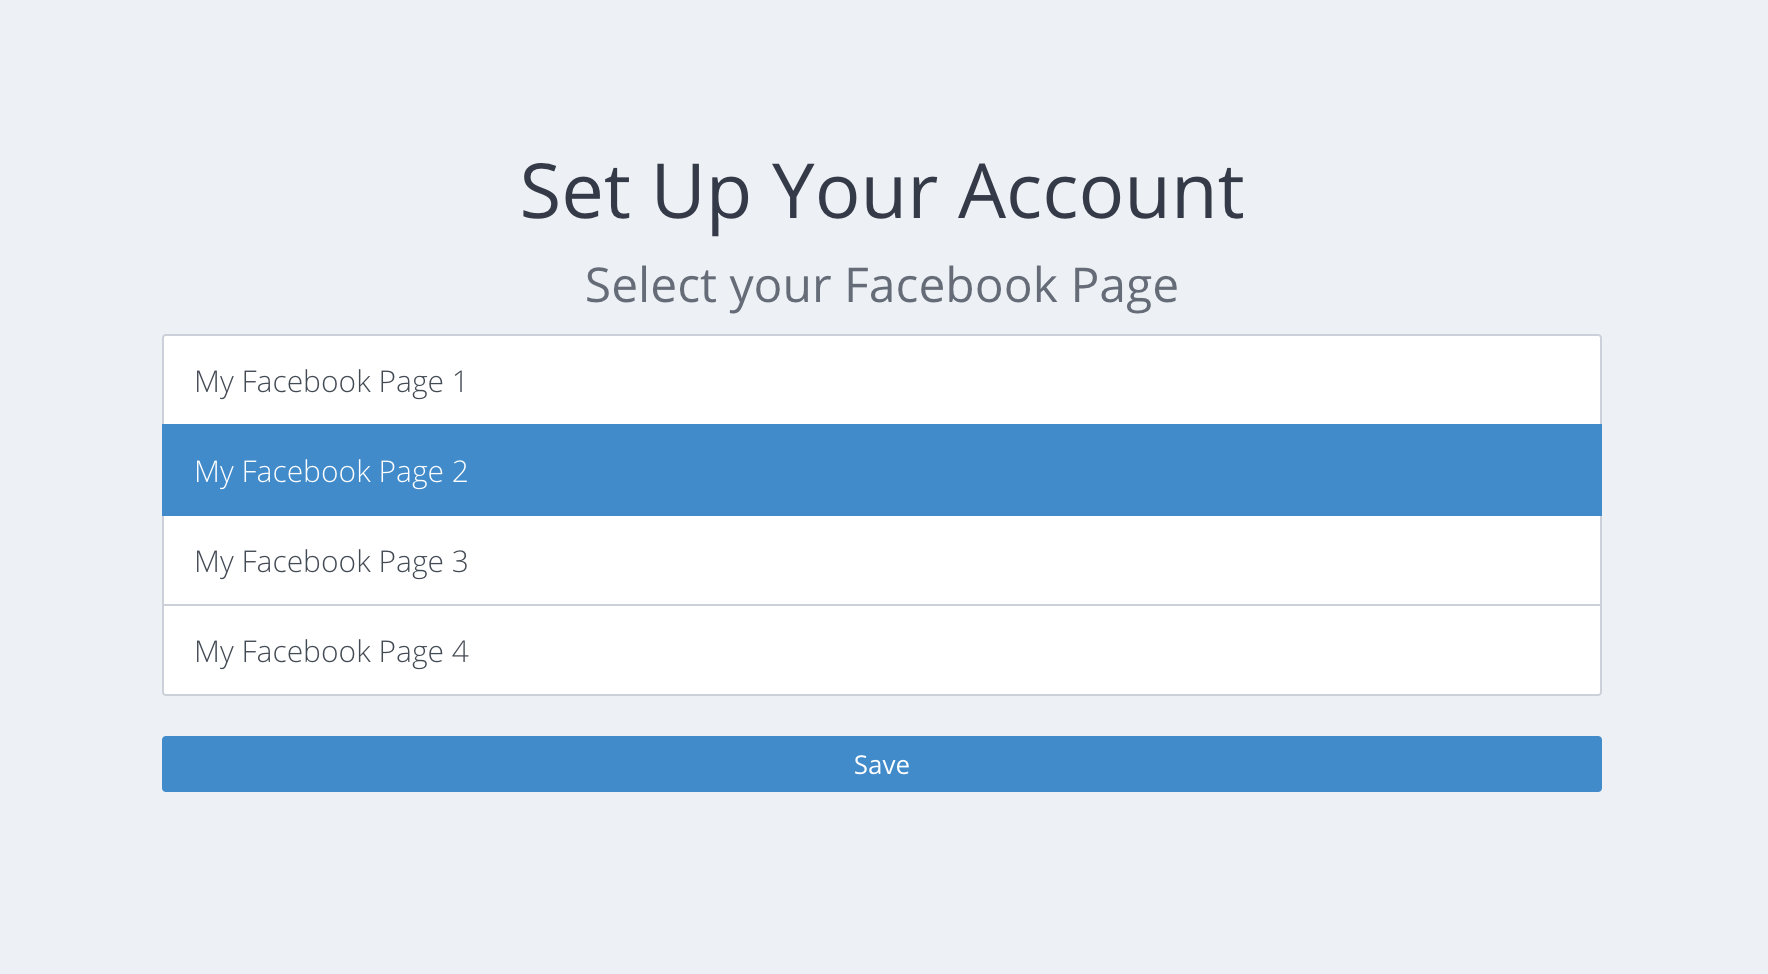Click the word 'Set' in the title
Screen dimensions: 1768x974
click(x=575, y=191)
